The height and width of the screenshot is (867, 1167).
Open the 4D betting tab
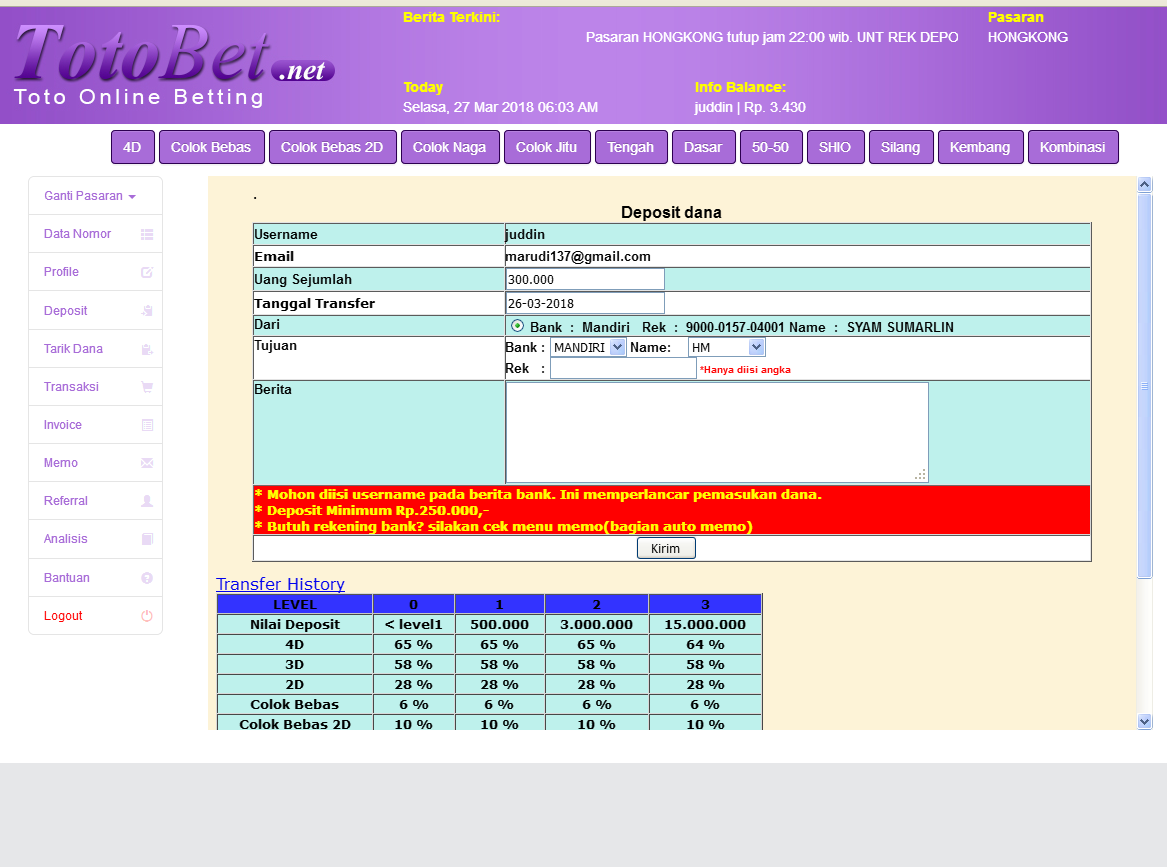point(132,147)
